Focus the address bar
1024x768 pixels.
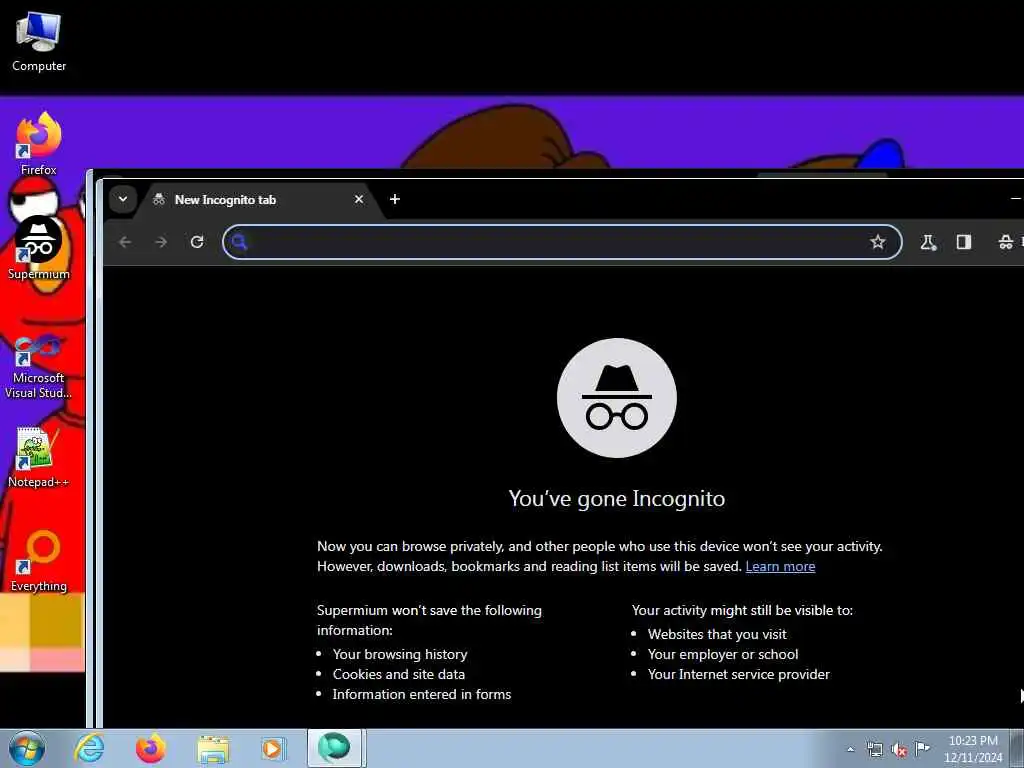[562, 242]
